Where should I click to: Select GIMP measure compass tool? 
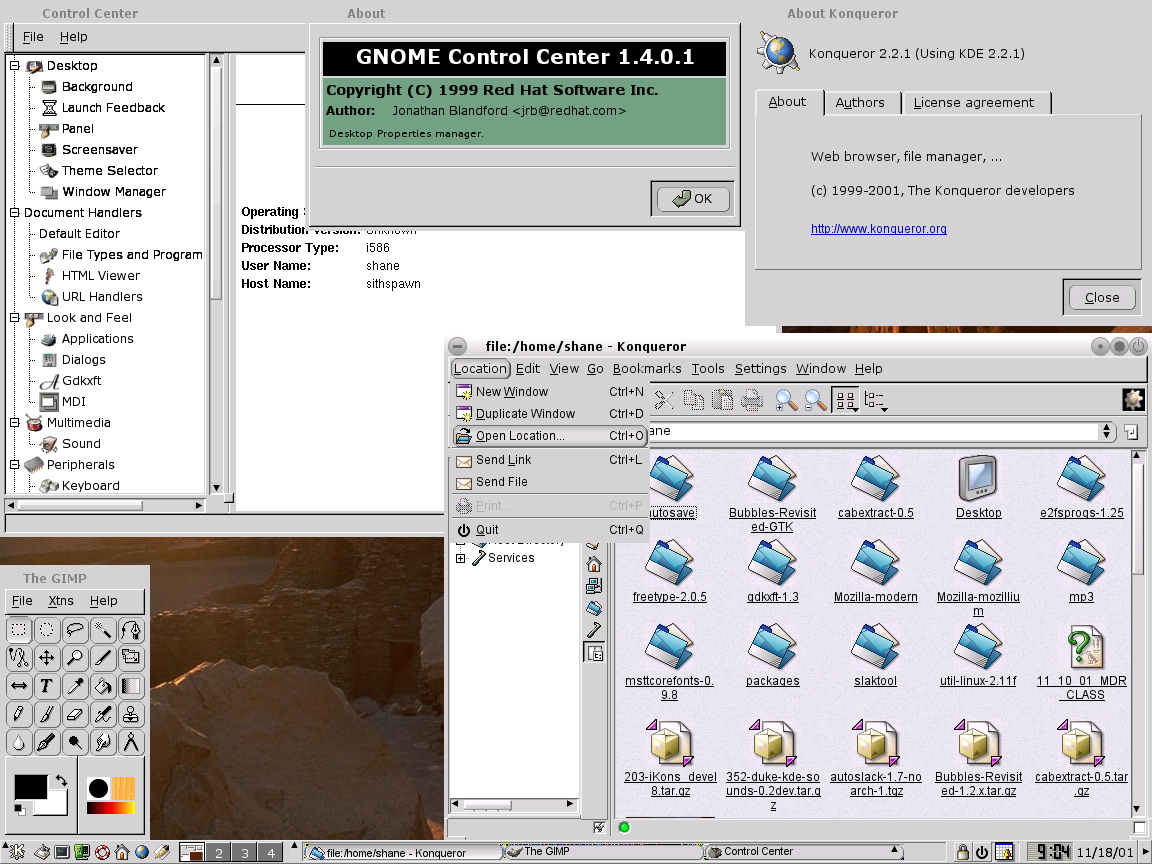pyautogui.click(x=131, y=742)
